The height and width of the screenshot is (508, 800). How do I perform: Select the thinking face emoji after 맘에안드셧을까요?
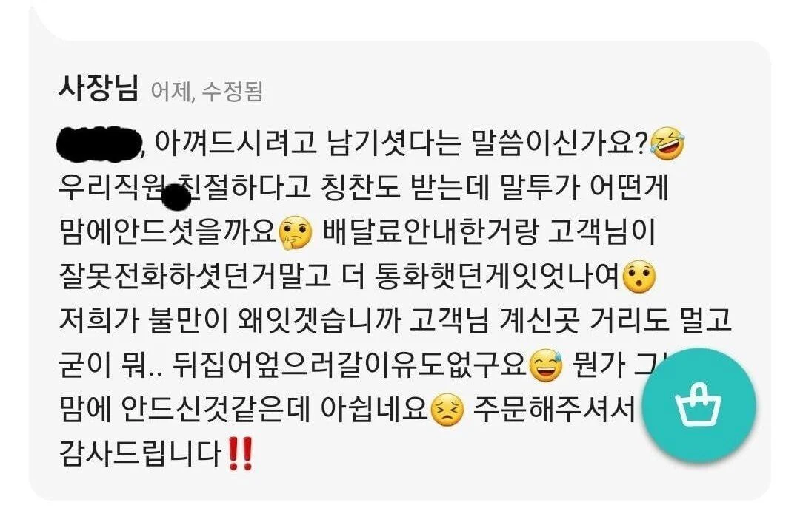295,233
